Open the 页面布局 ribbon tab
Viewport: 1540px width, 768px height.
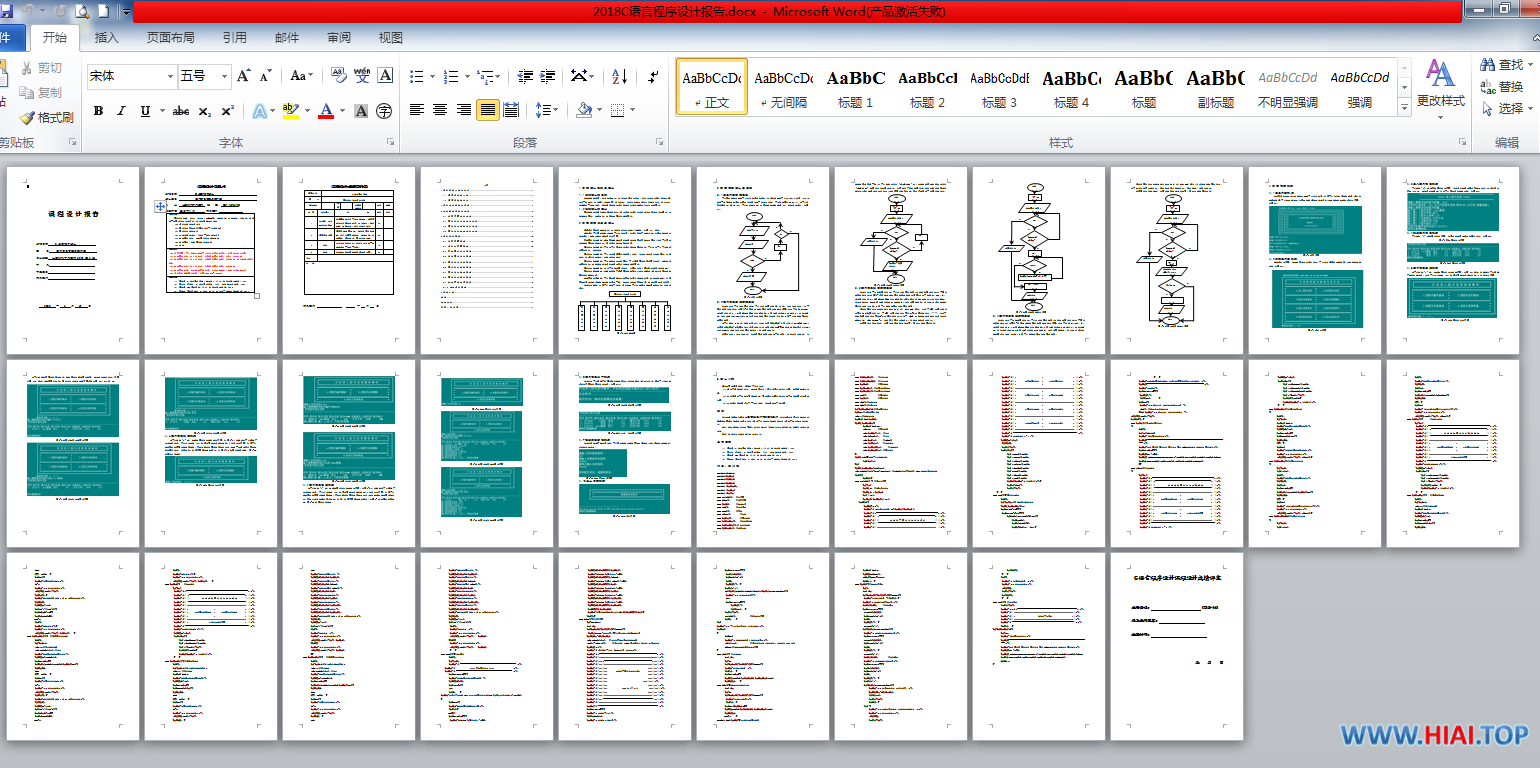tap(170, 38)
